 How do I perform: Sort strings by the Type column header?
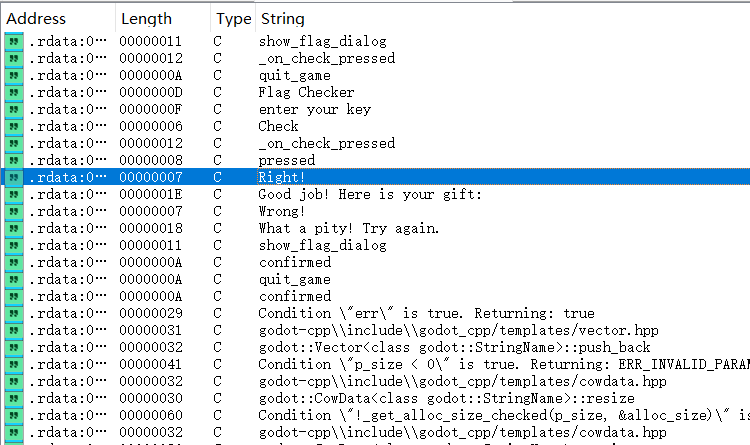click(x=233, y=18)
